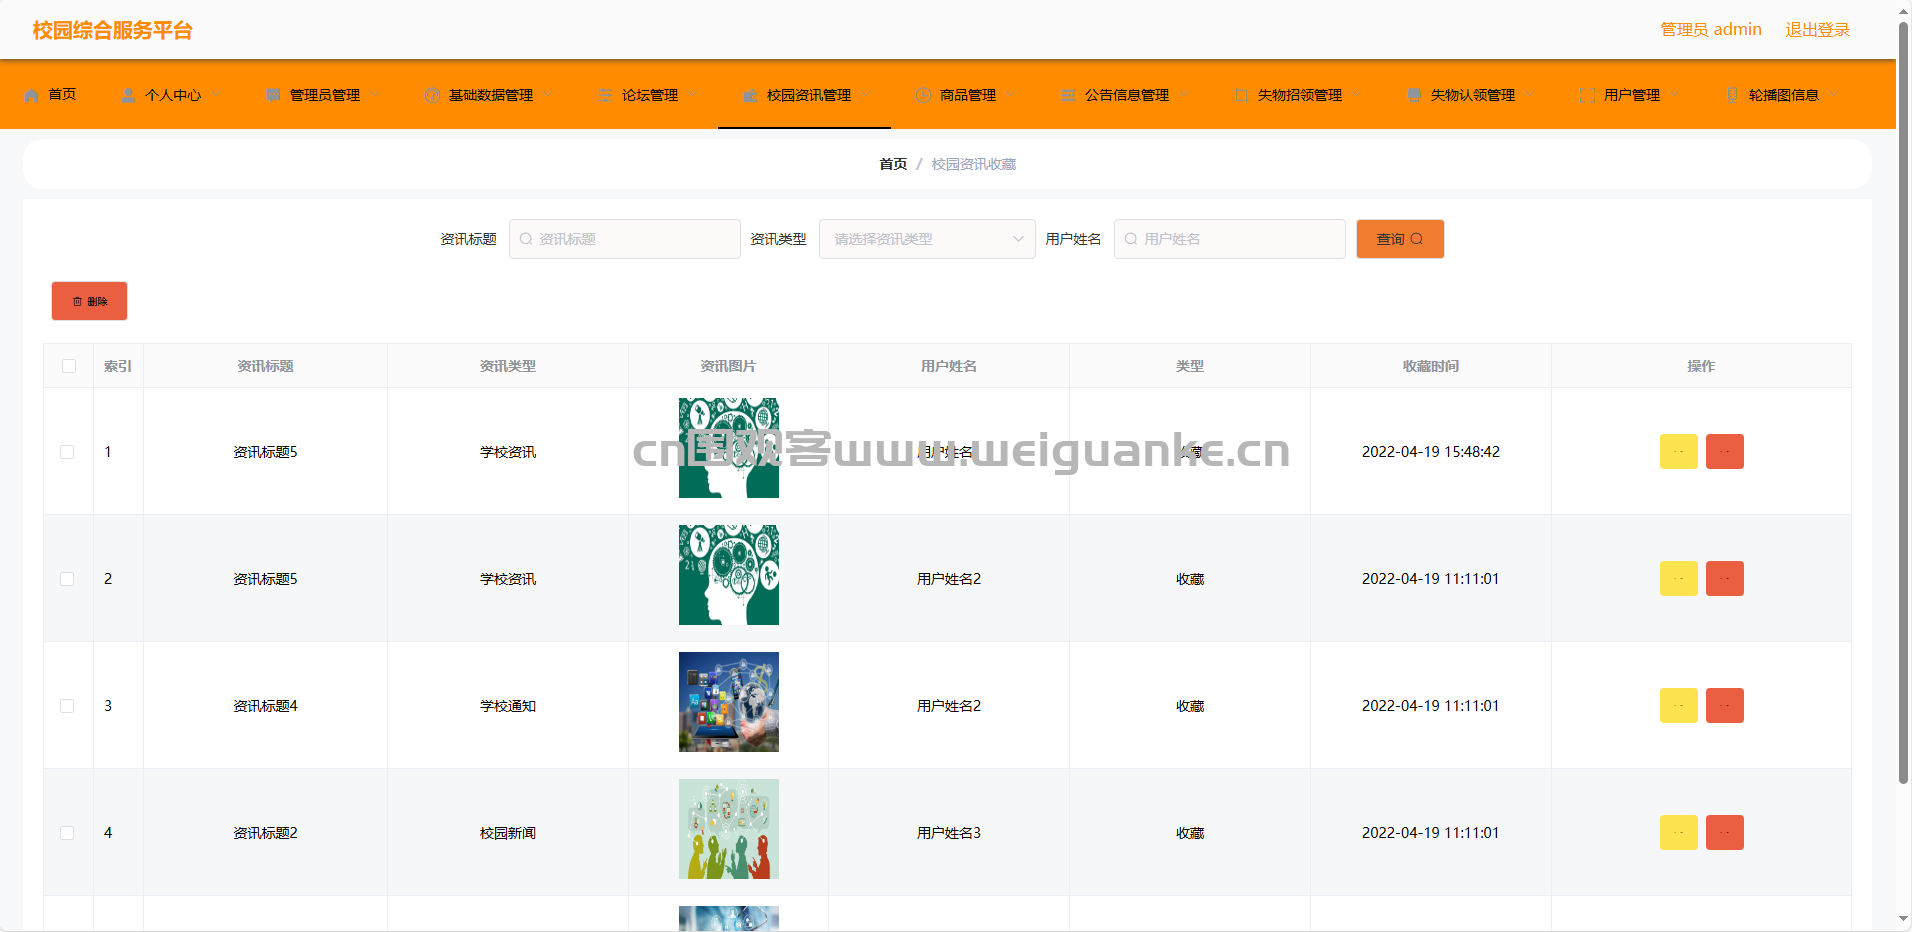Screen dimensions: 1912x932
Task: Tick the select-all checkbox in table header
Action: point(69,366)
